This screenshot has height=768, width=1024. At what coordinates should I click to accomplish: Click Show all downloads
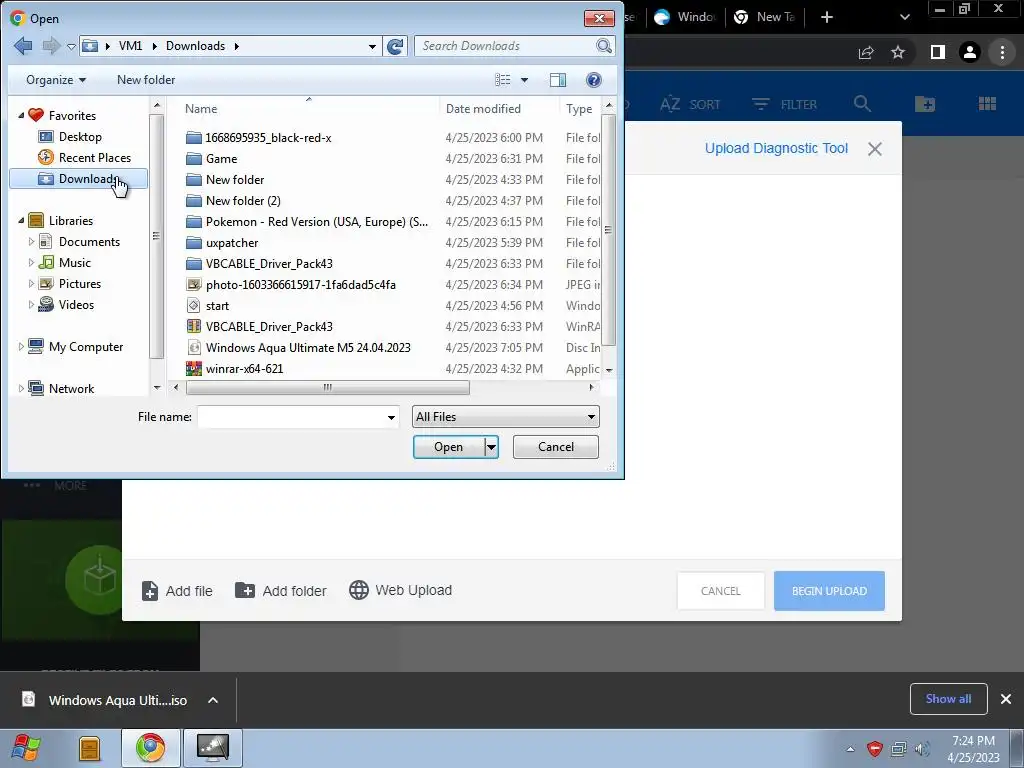[x=948, y=699]
